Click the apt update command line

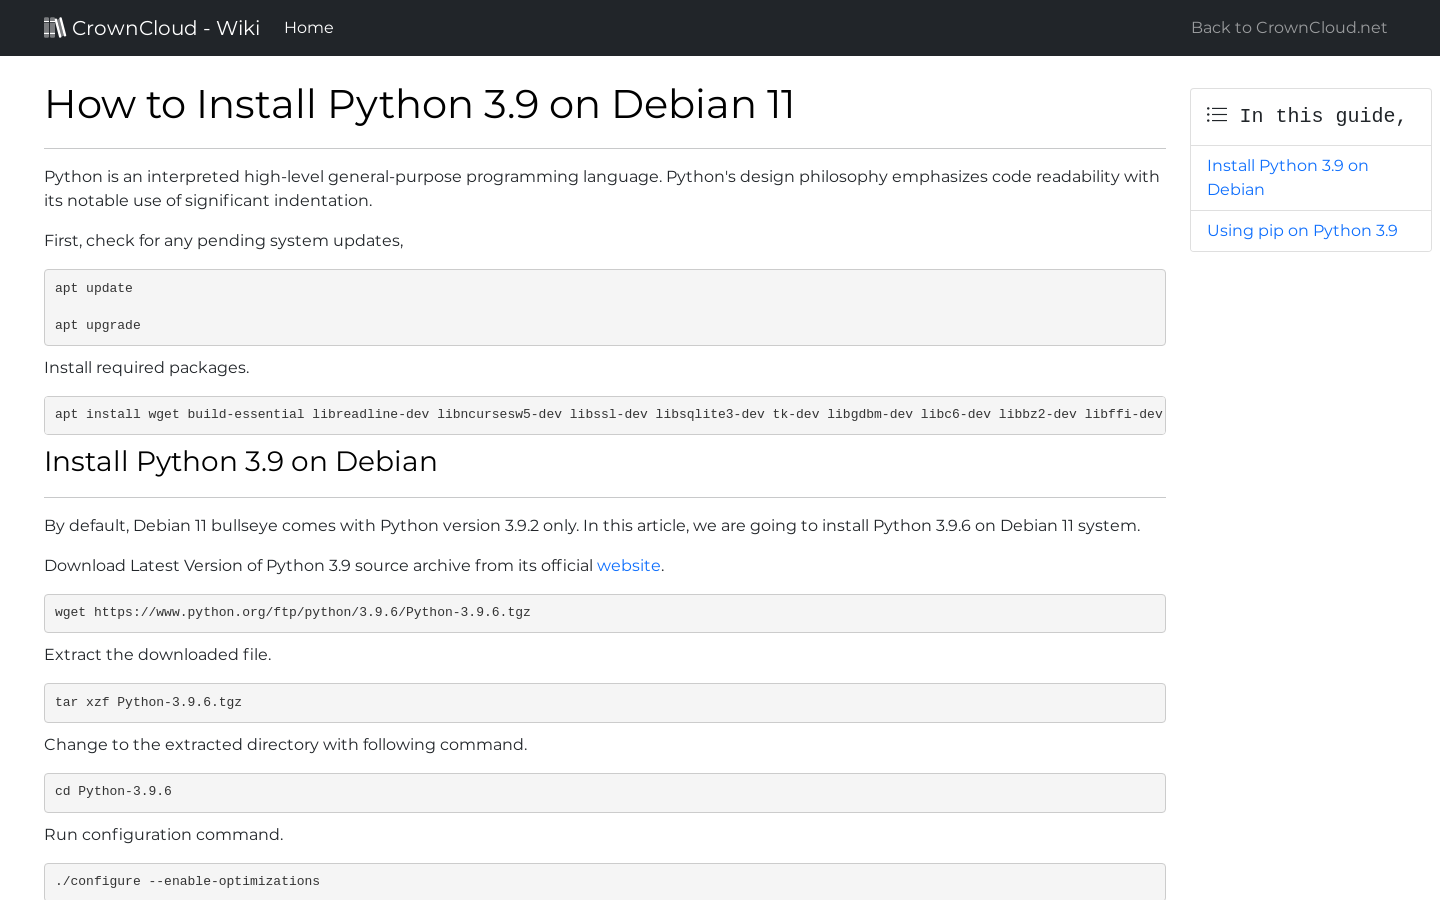coord(94,288)
